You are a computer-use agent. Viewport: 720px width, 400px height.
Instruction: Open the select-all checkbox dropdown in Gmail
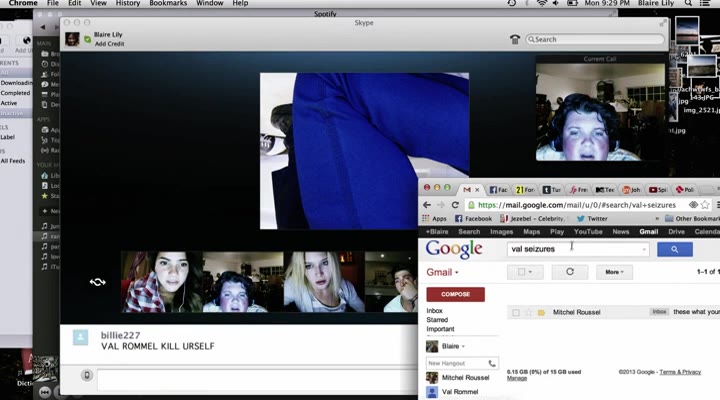pos(524,272)
